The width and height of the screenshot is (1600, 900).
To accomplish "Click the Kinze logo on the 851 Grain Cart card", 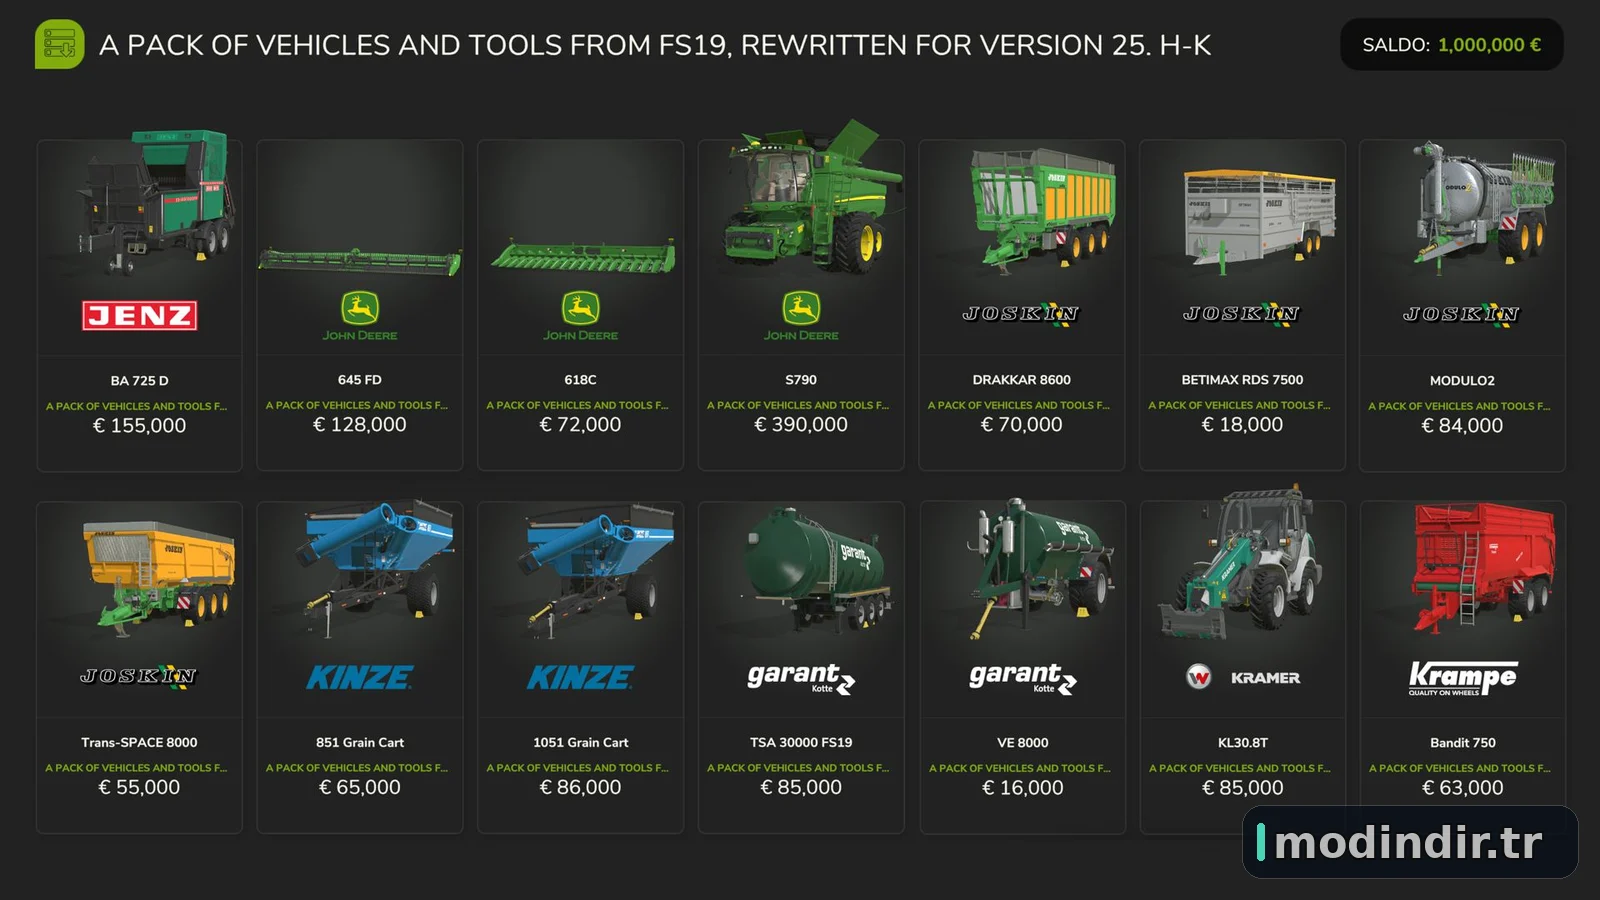I will point(360,678).
